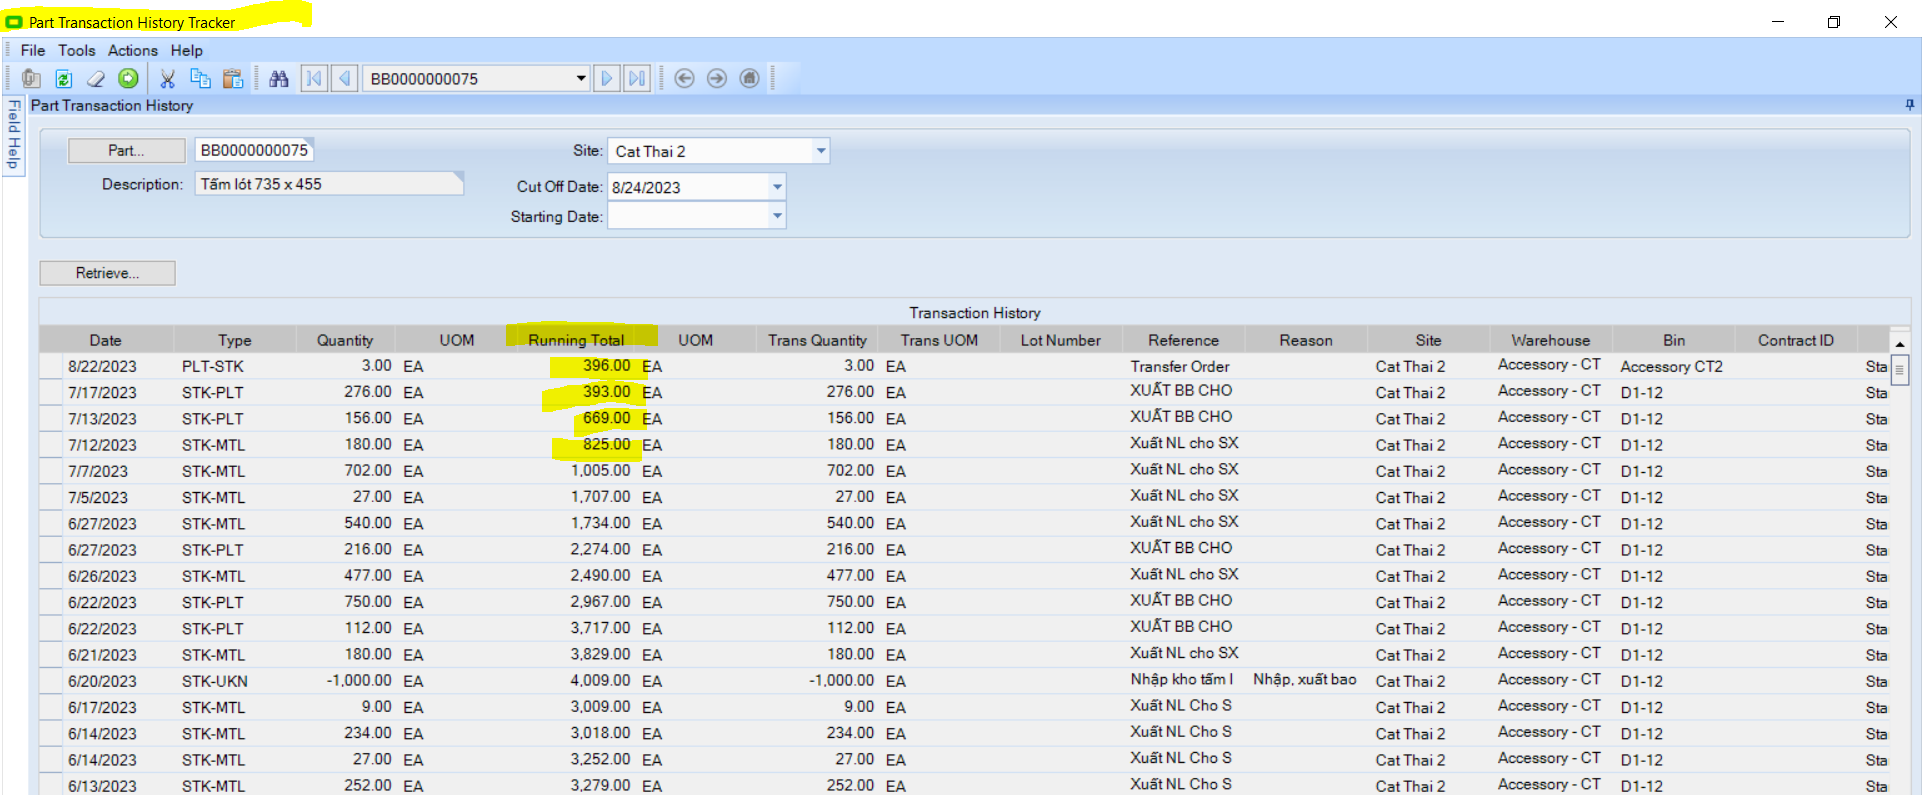
Task: Click the Contract ID column header
Action: pos(1796,340)
